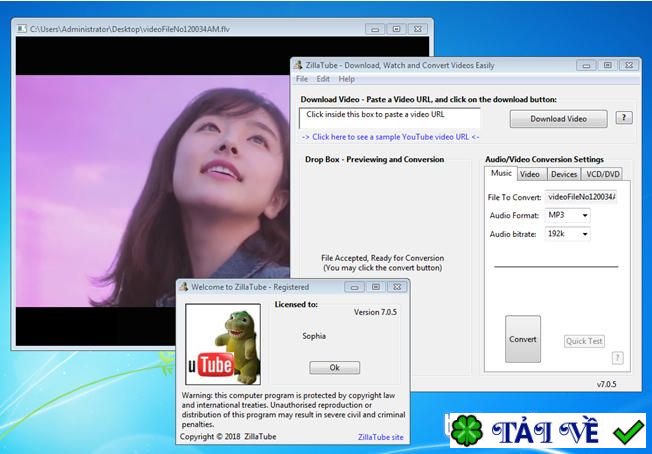Click the Drop Box preview area message
The height and width of the screenshot is (454, 652).
click(x=383, y=263)
